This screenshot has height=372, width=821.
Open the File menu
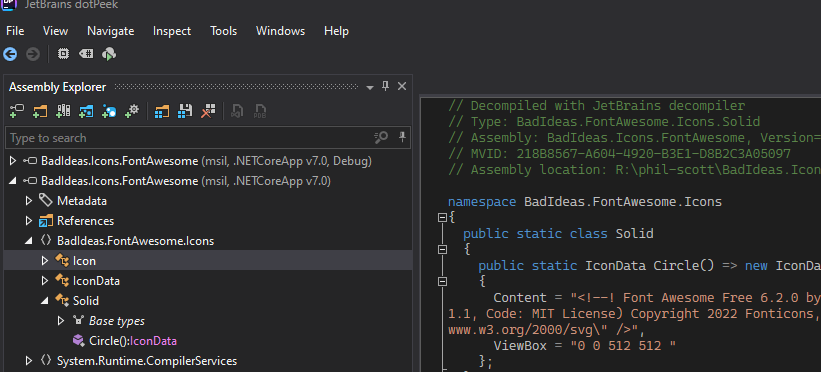click(x=15, y=31)
